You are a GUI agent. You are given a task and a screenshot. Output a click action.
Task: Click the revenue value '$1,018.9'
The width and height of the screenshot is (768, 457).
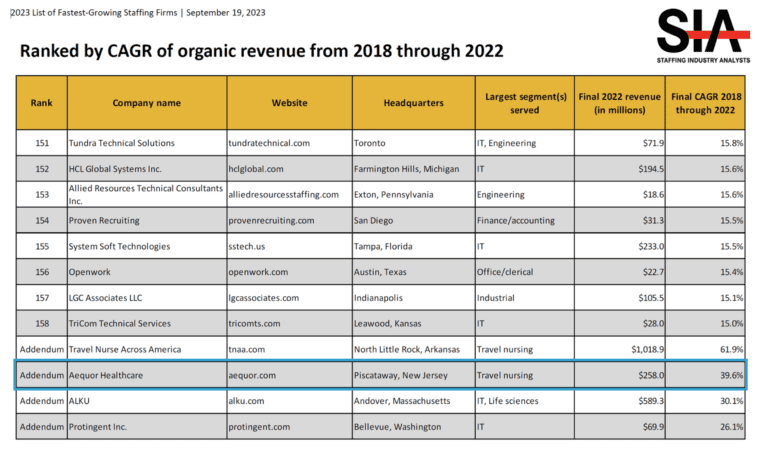tap(648, 349)
